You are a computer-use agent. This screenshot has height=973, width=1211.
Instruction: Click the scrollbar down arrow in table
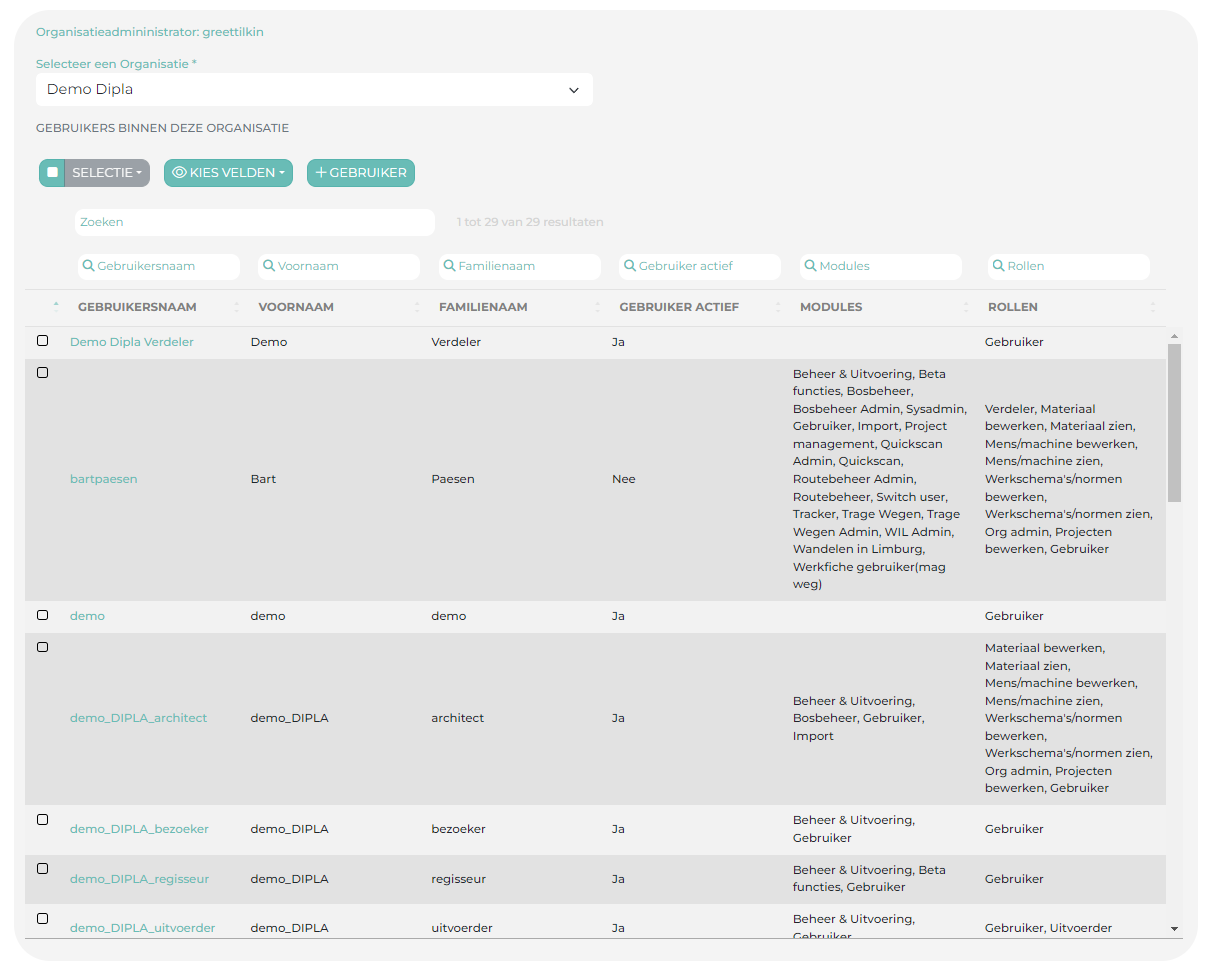pos(1174,929)
